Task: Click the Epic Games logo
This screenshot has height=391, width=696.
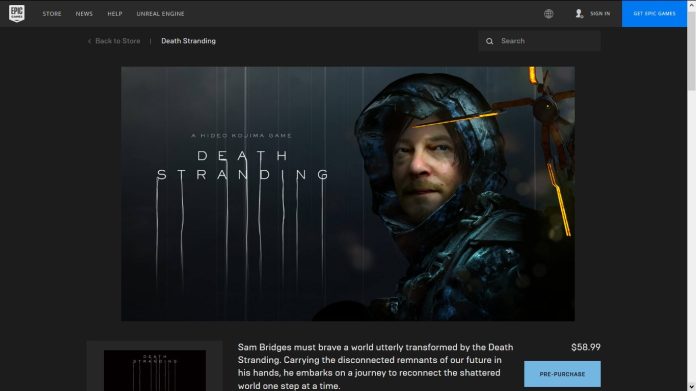Action: tap(17, 14)
